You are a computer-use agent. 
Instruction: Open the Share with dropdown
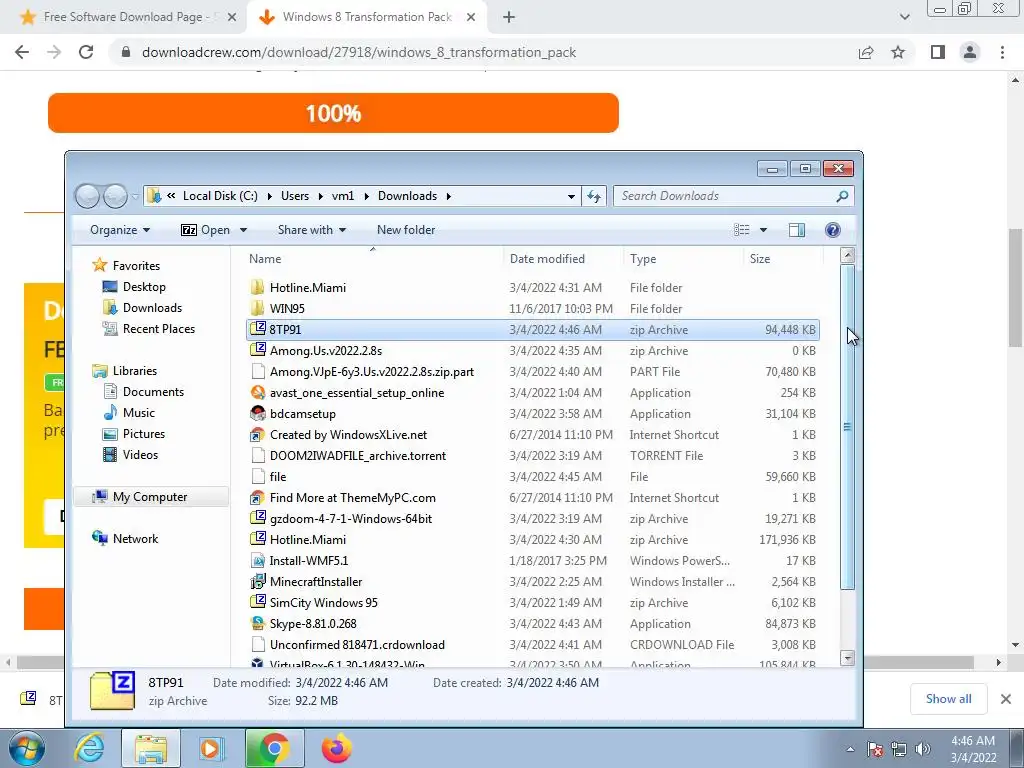pyautogui.click(x=312, y=230)
